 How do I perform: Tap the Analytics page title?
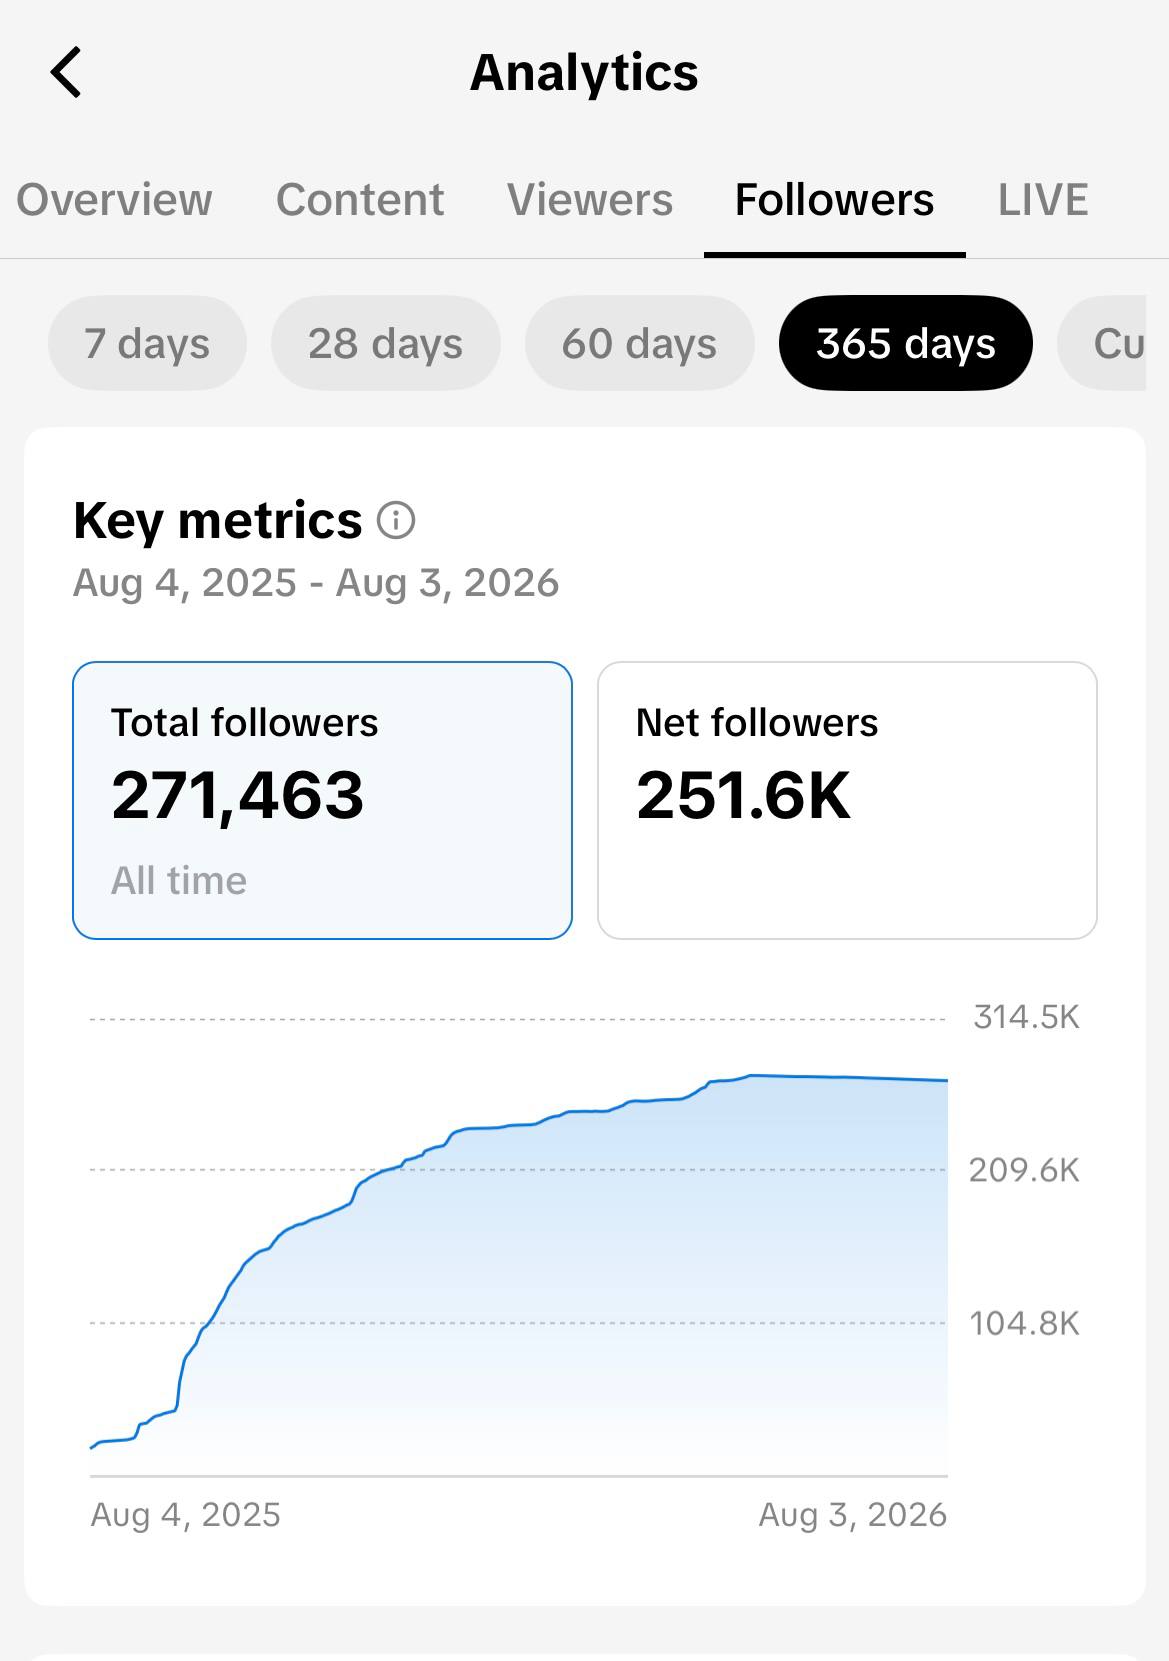[584, 72]
